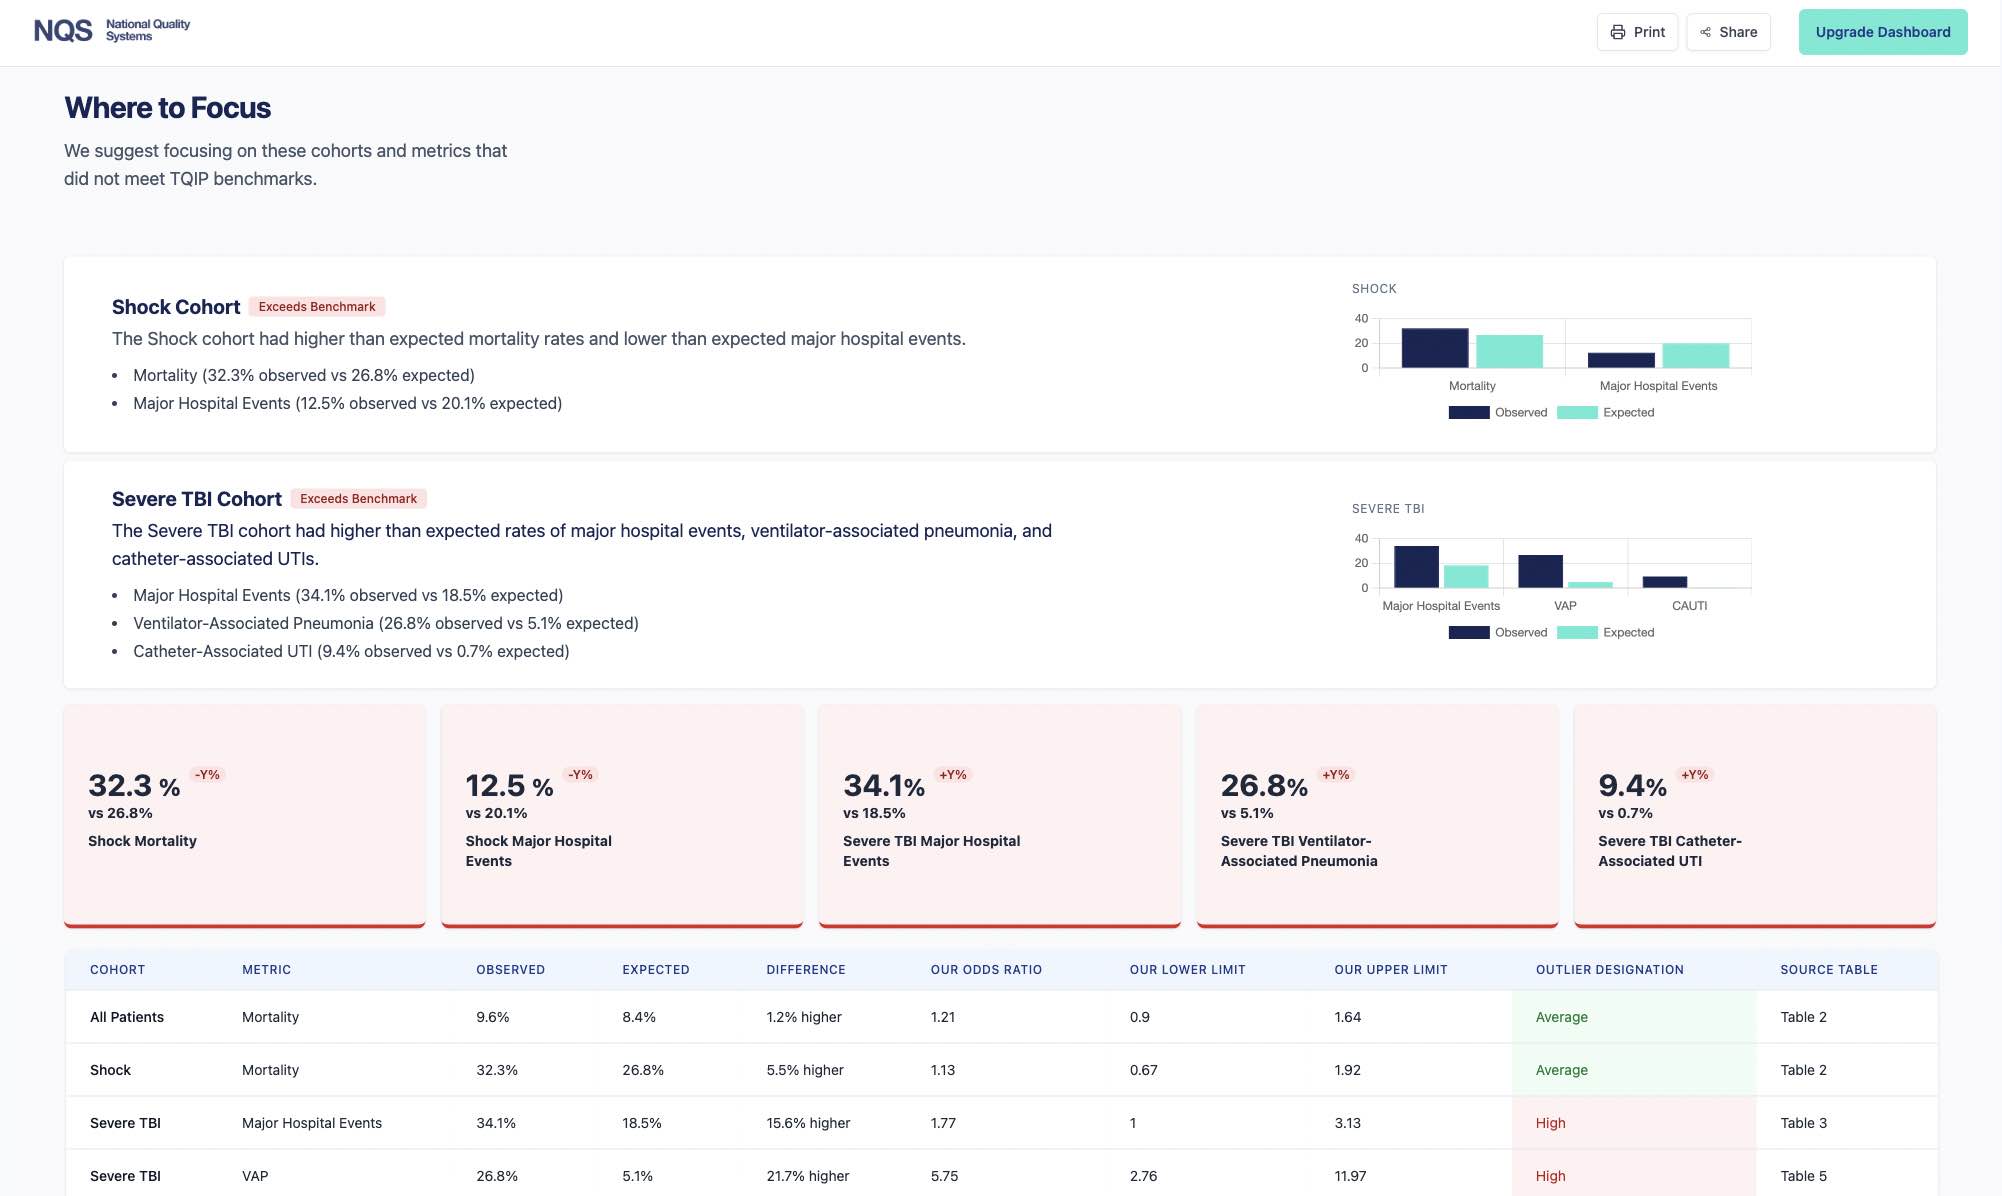Screen dimensions: 2002x1196
Task: Click the Ventilator-Associated Pneumonia bullet item
Action: pyautogui.click(x=386, y=623)
